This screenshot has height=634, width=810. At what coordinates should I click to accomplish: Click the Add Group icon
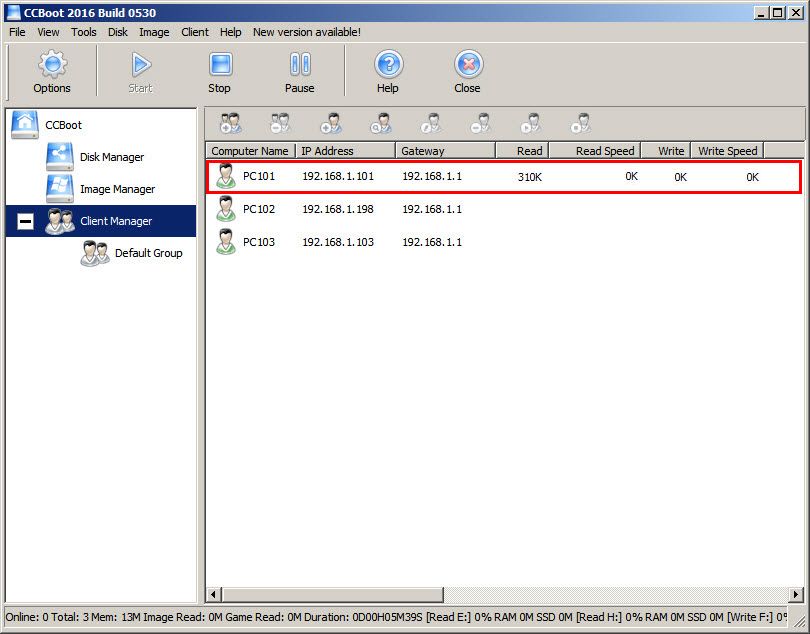[x=231, y=124]
